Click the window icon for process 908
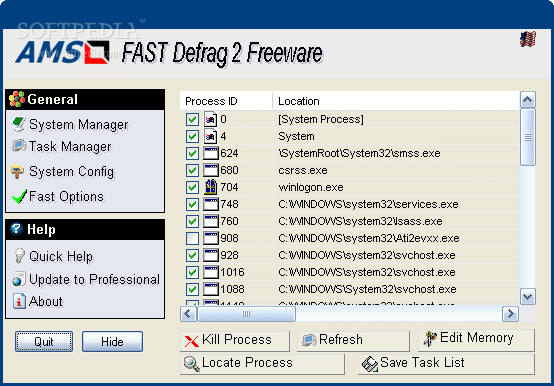This screenshot has width=554, height=386. click(211, 238)
